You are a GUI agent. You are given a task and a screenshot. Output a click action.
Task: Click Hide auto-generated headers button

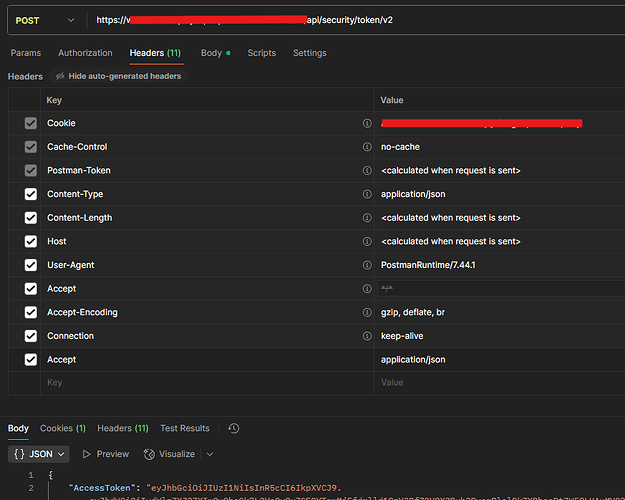click(x=118, y=76)
